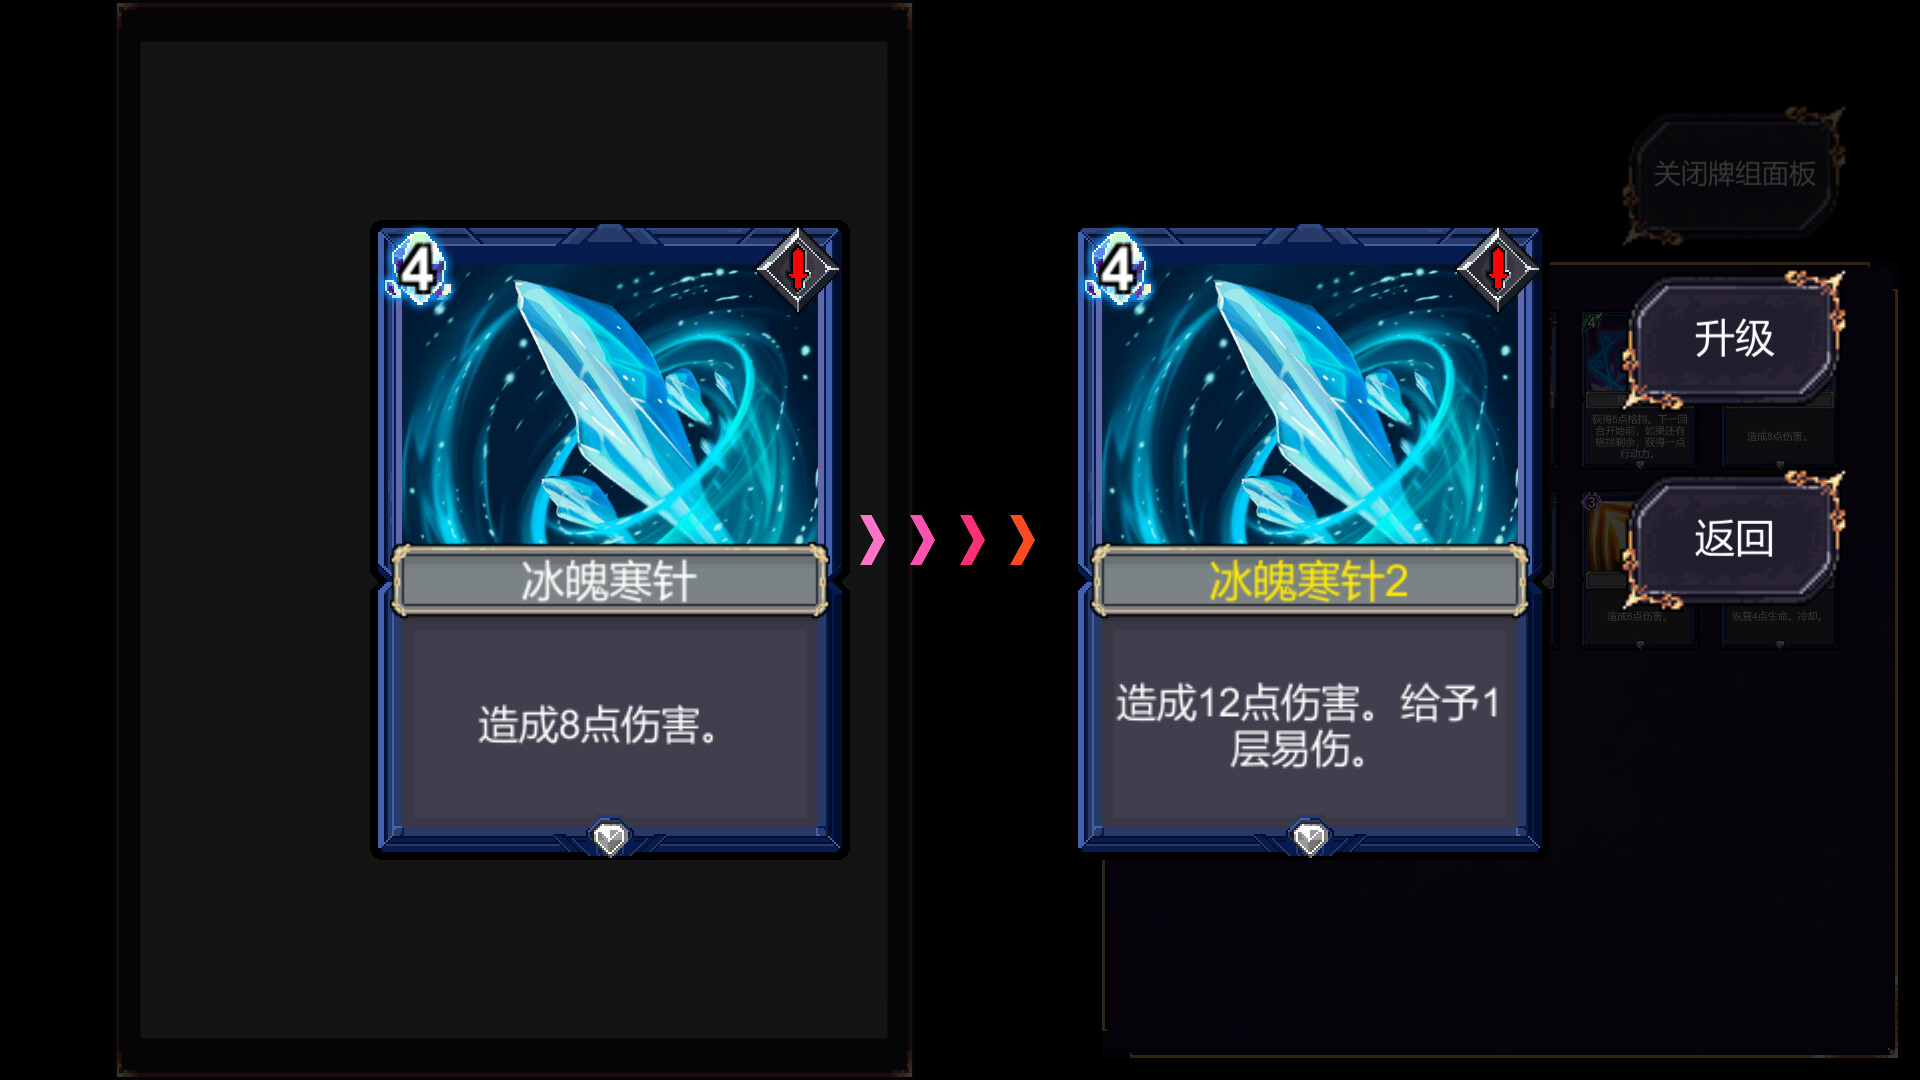Image resolution: width=1920 pixels, height=1080 pixels.
Task: Select the yellow 冰魄寒针2 name banner
Action: [x=1310, y=580]
